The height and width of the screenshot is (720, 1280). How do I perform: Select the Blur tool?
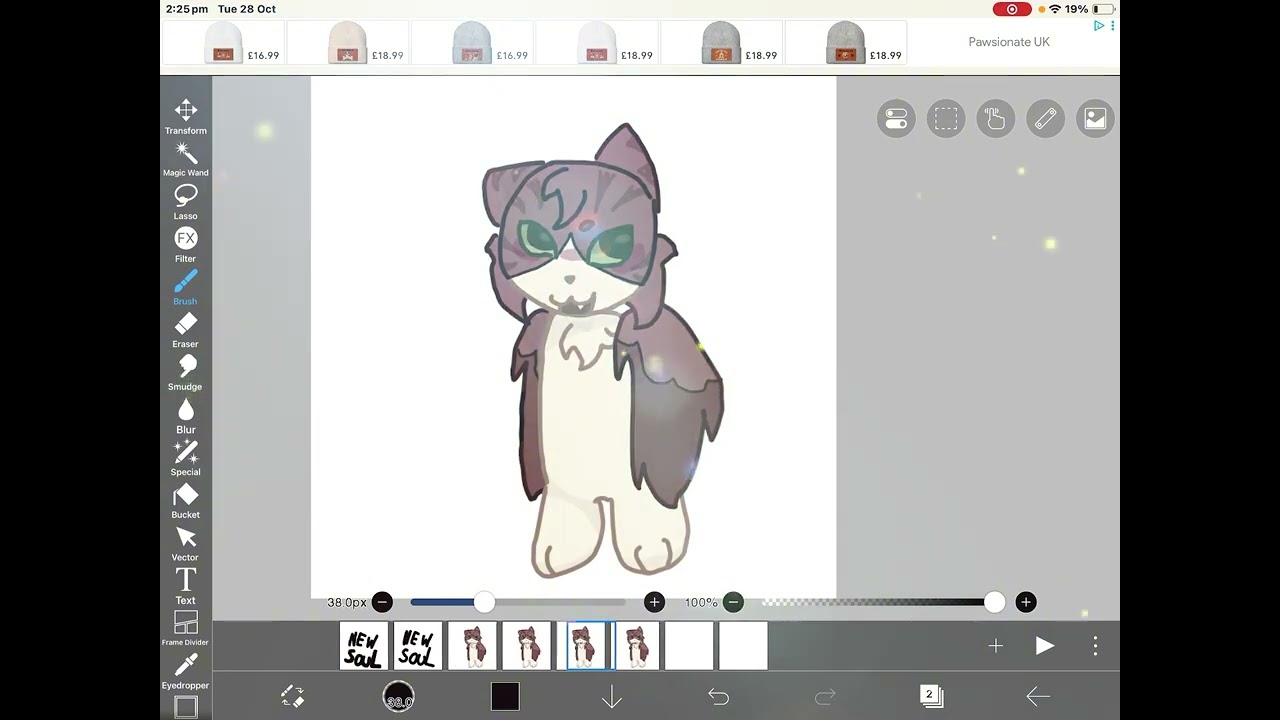[186, 416]
